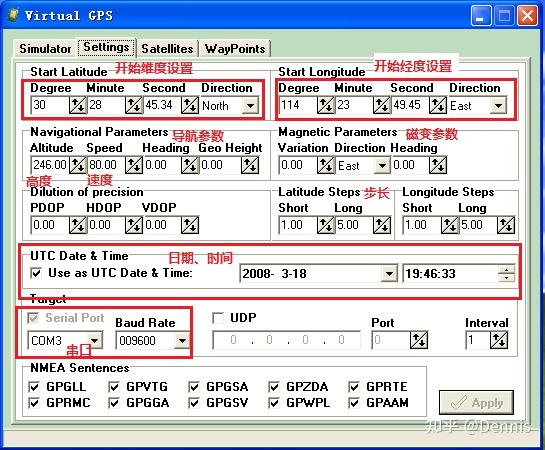Expand the COM3 serial port dropdown
Screen dimensions: 545x450
pyautogui.click(x=94, y=341)
